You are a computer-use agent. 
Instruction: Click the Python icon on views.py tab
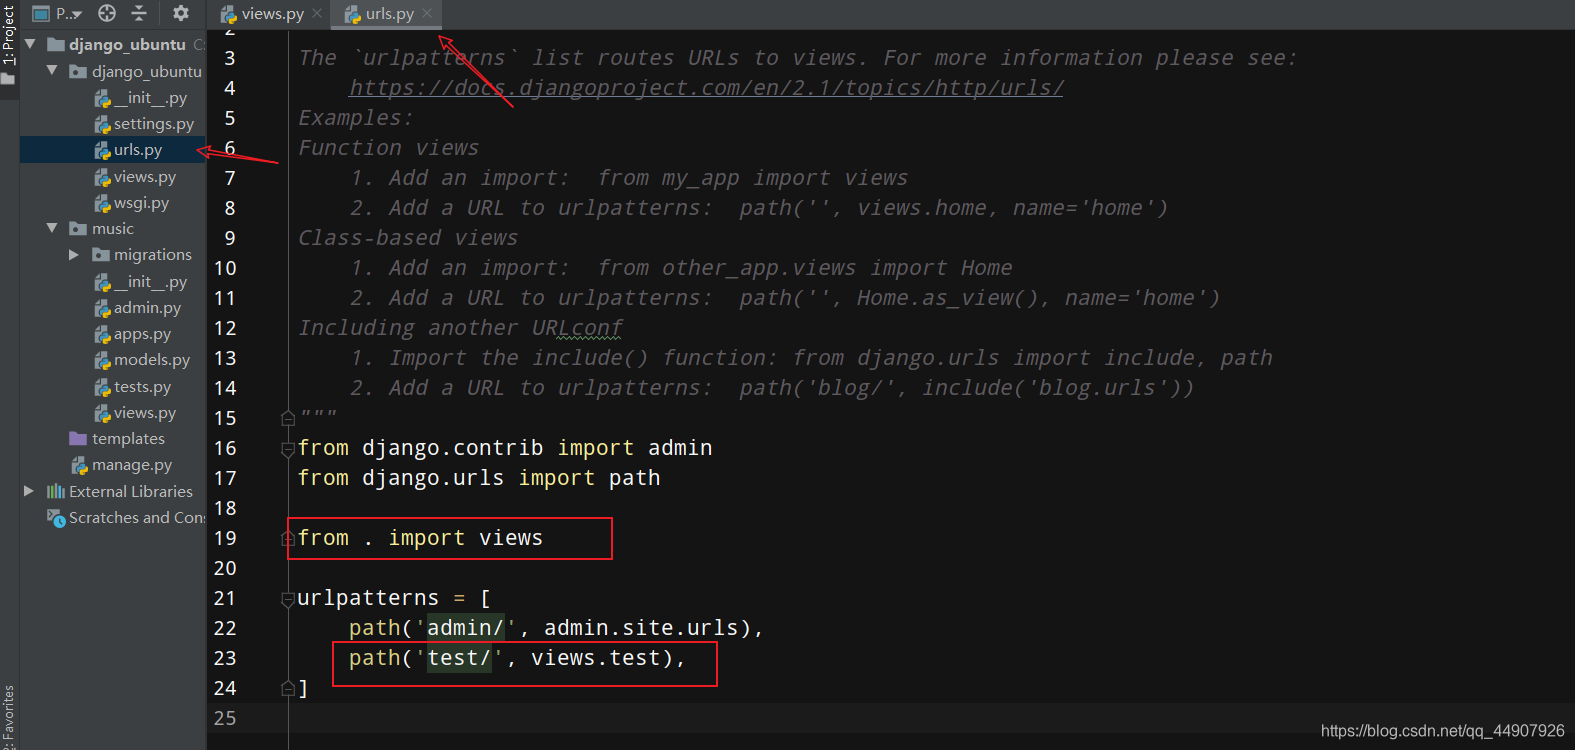[228, 14]
